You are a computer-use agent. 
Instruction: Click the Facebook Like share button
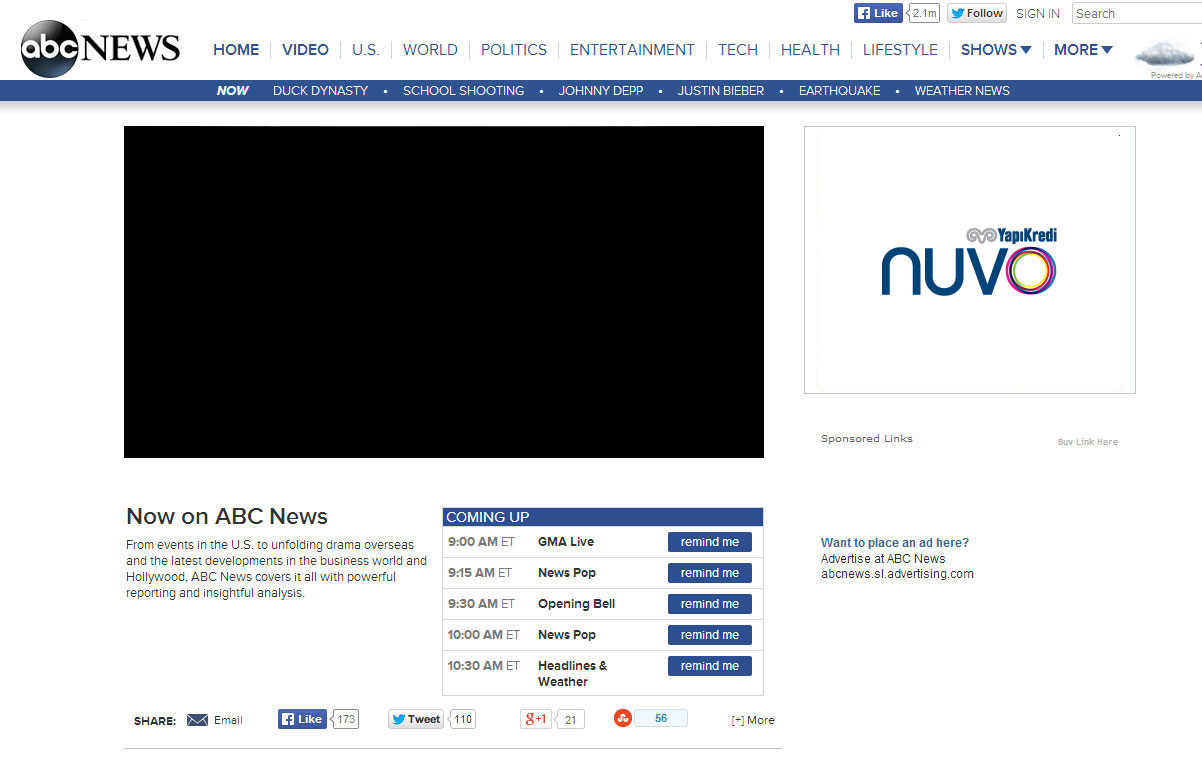click(x=302, y=719)
